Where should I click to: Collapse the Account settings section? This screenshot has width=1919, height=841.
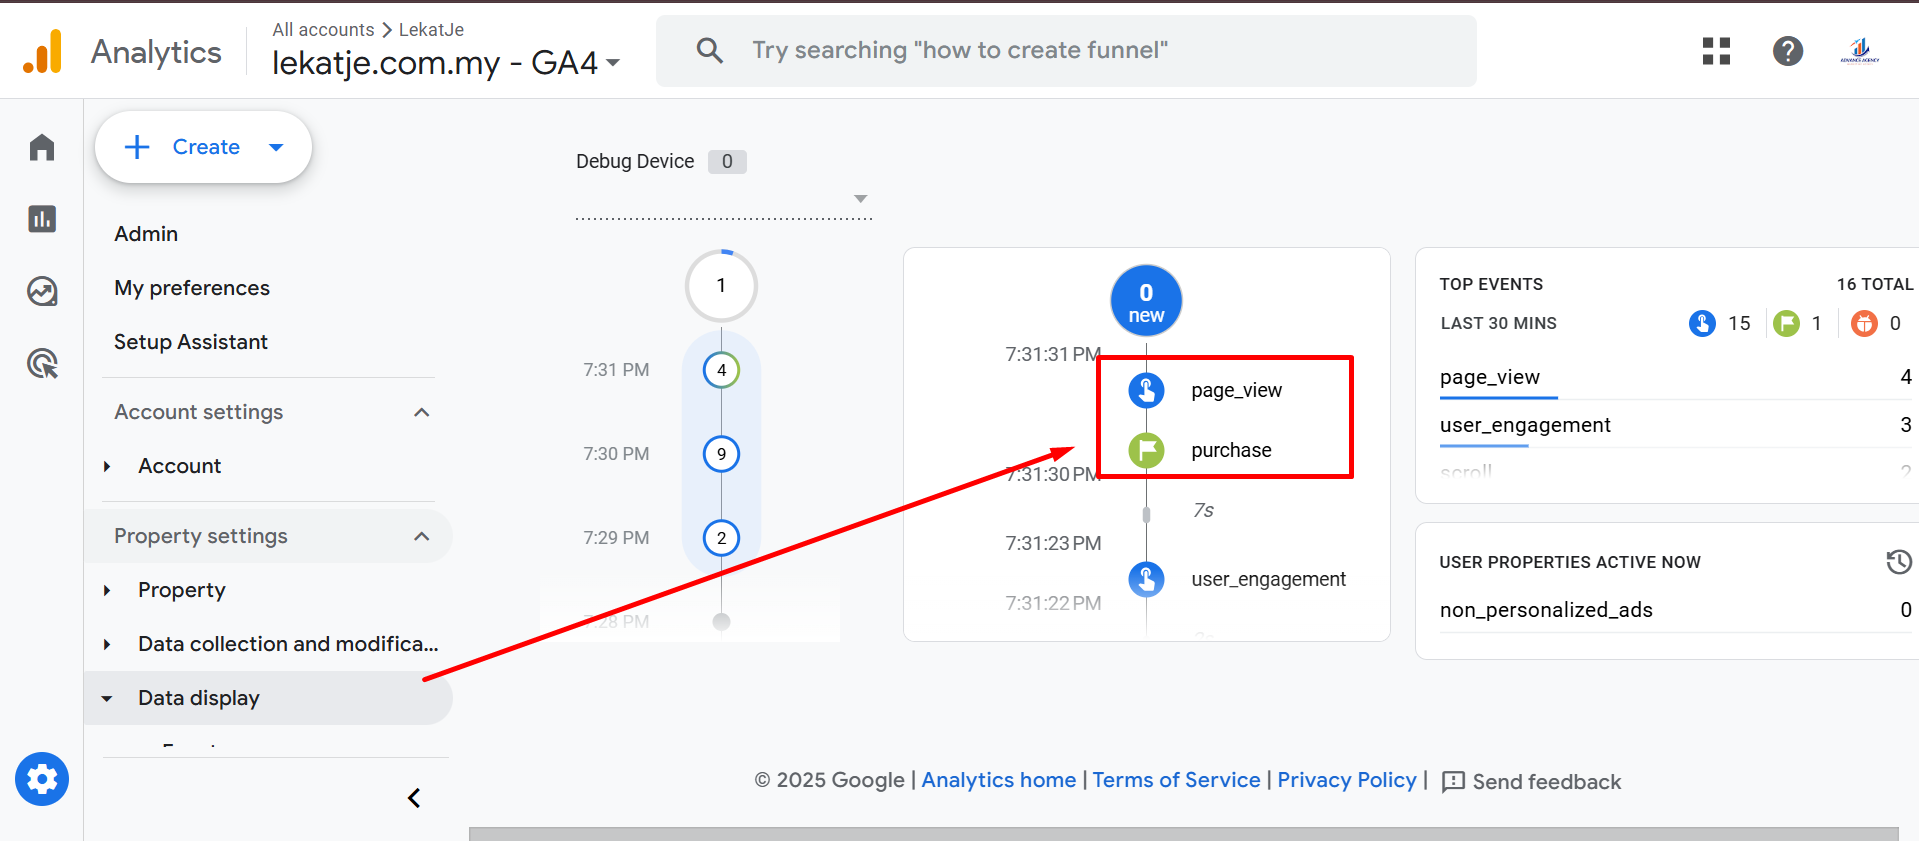(422, 412)
